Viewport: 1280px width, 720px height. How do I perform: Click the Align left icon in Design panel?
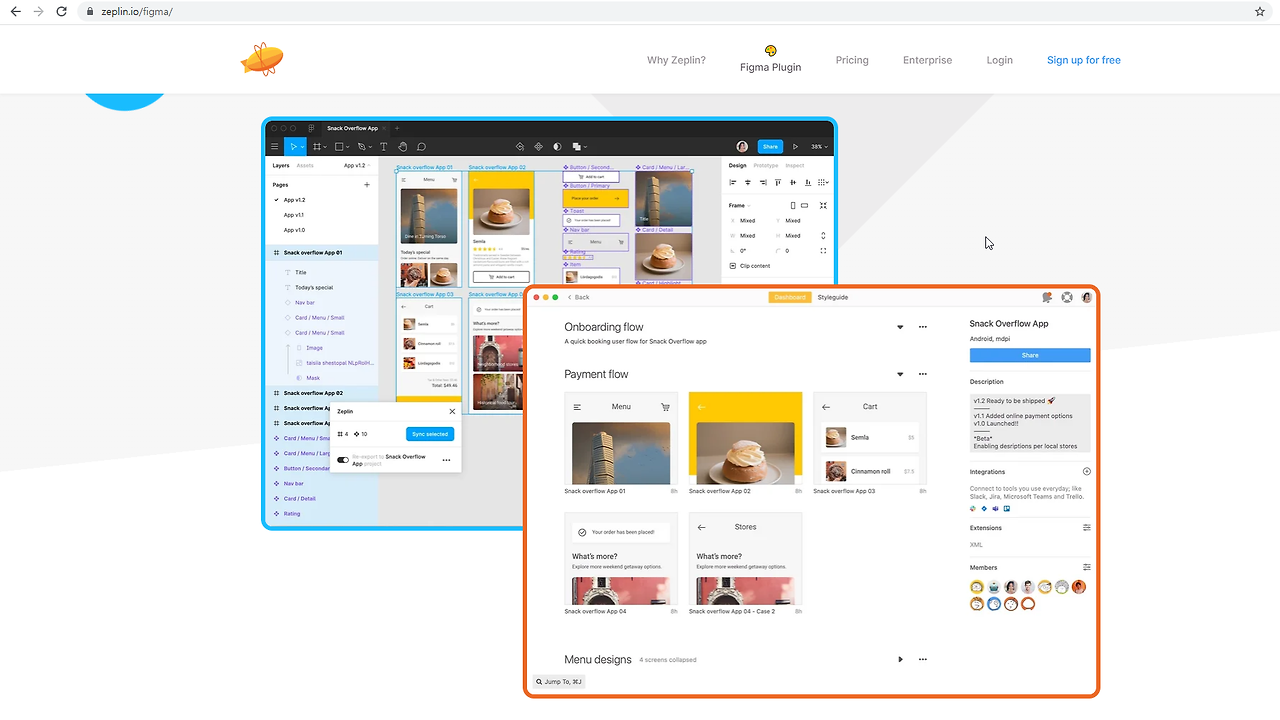pos(732,182)
